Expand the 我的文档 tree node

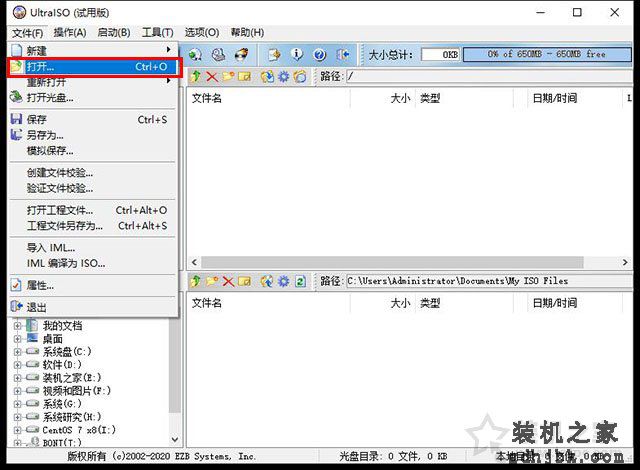coord(18,326)
